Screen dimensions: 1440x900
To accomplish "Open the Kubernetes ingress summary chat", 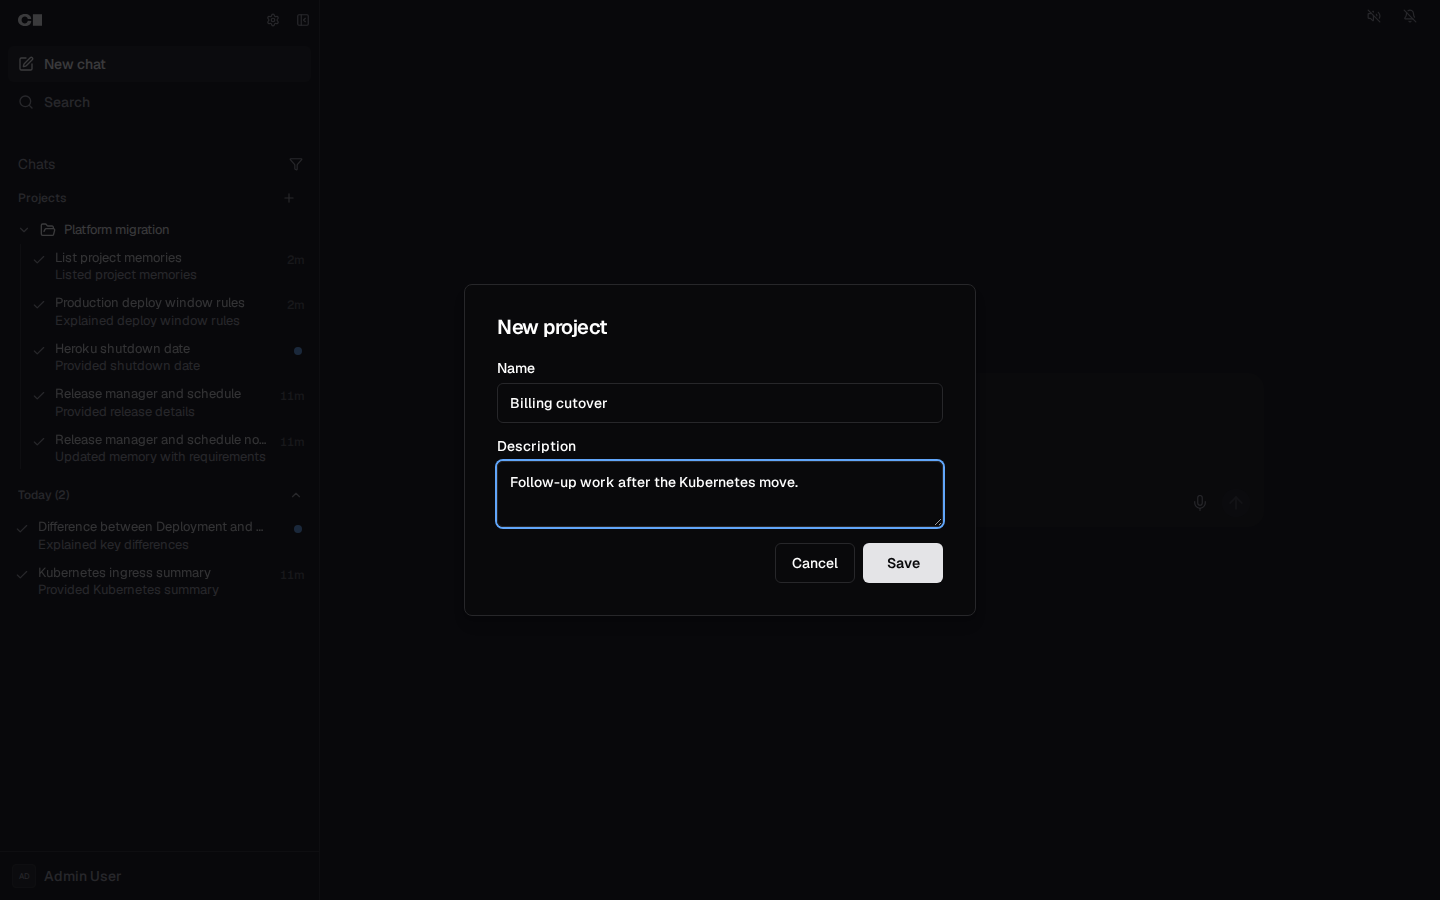I will pyautogui.click(x=160, y=581).
